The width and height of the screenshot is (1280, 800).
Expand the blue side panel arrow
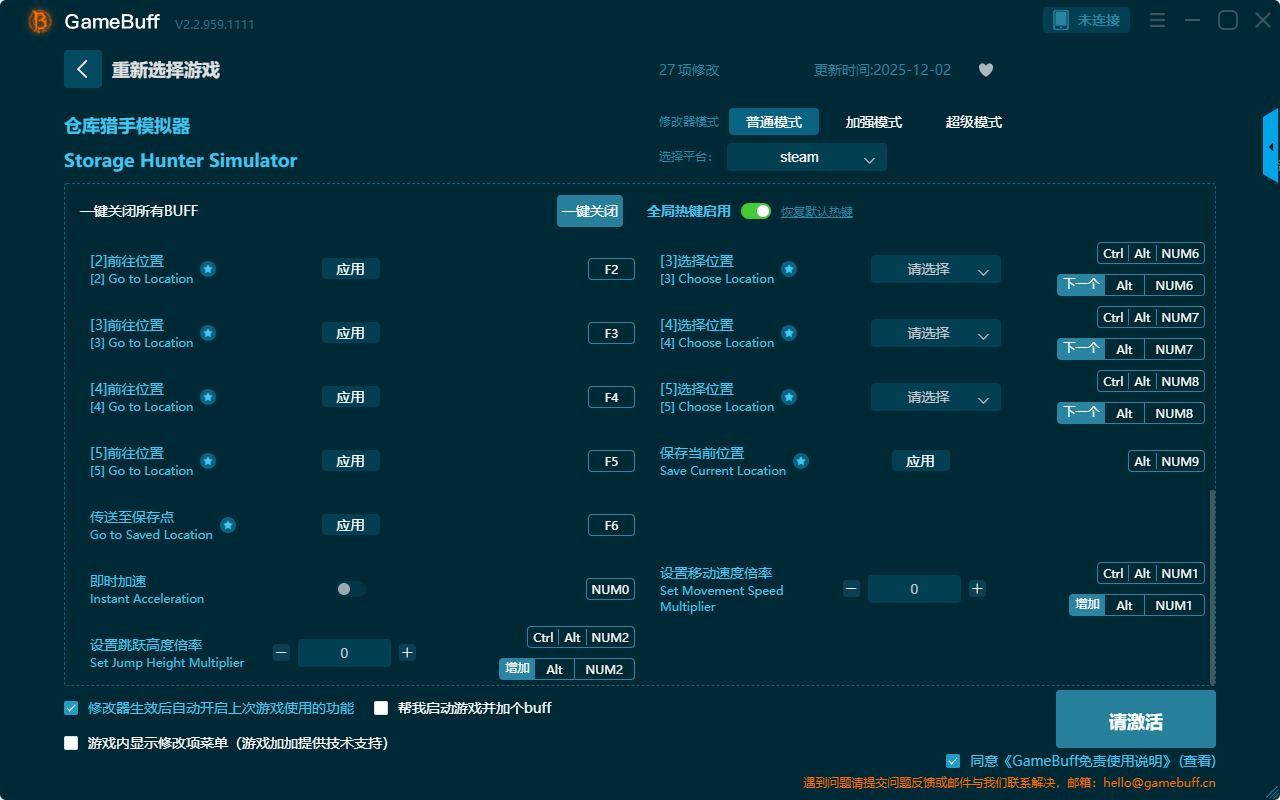click(1271, 147)
